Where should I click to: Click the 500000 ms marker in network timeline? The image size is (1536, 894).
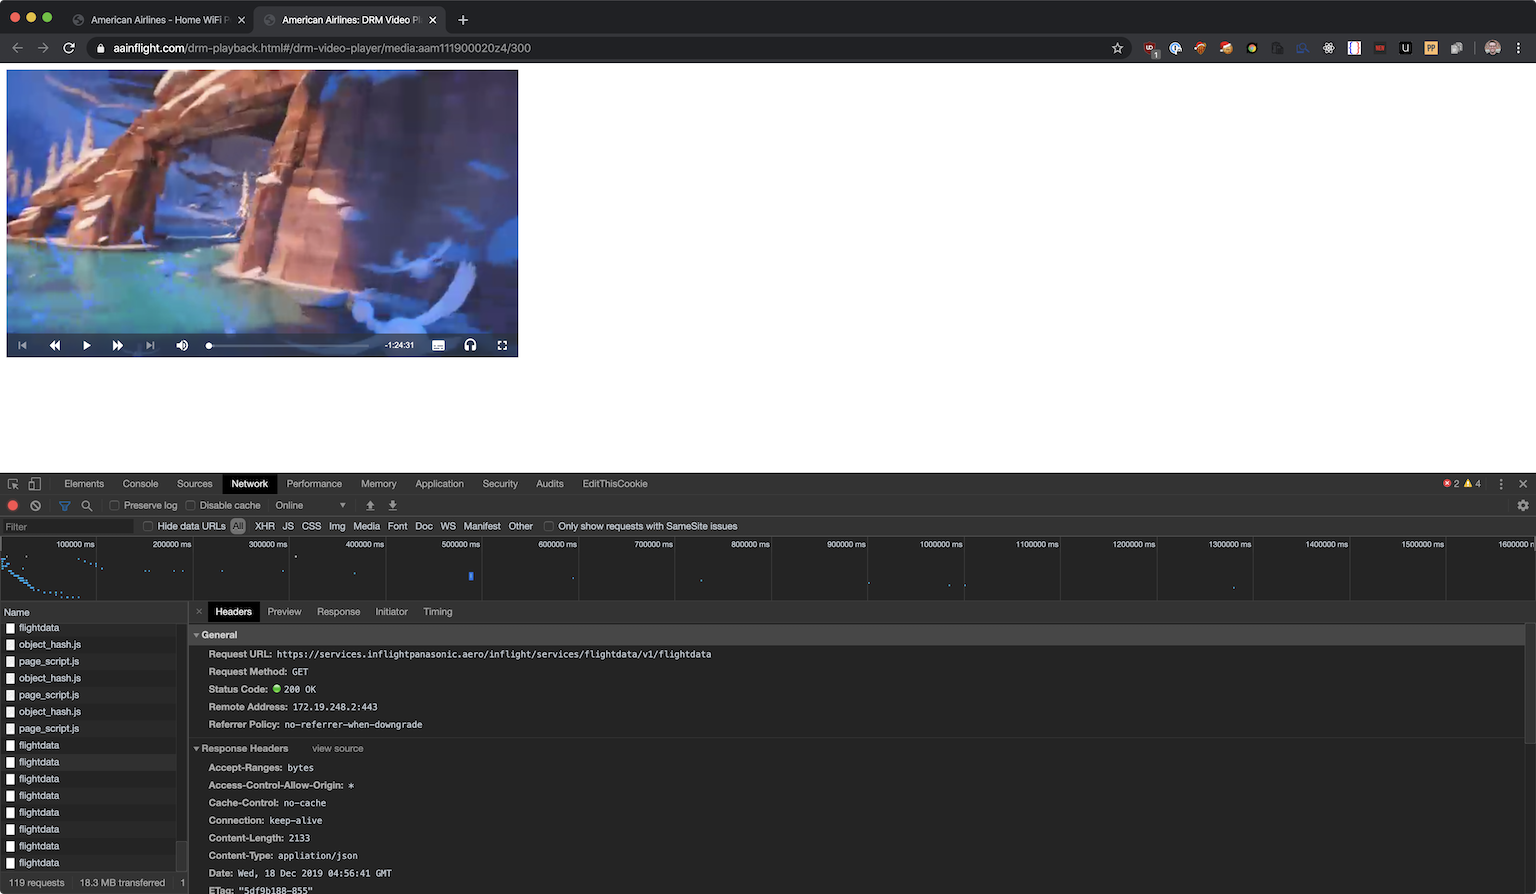[461, 545]
